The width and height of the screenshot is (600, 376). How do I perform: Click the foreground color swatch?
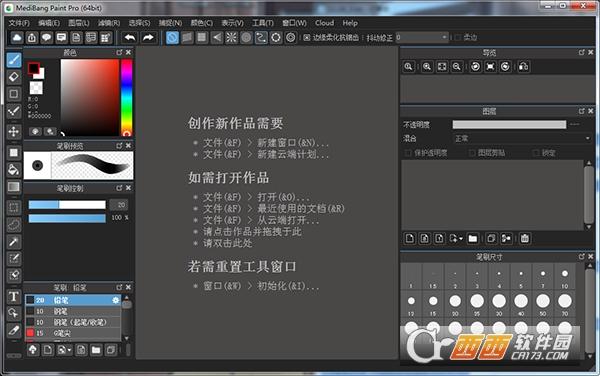(33, 68)
